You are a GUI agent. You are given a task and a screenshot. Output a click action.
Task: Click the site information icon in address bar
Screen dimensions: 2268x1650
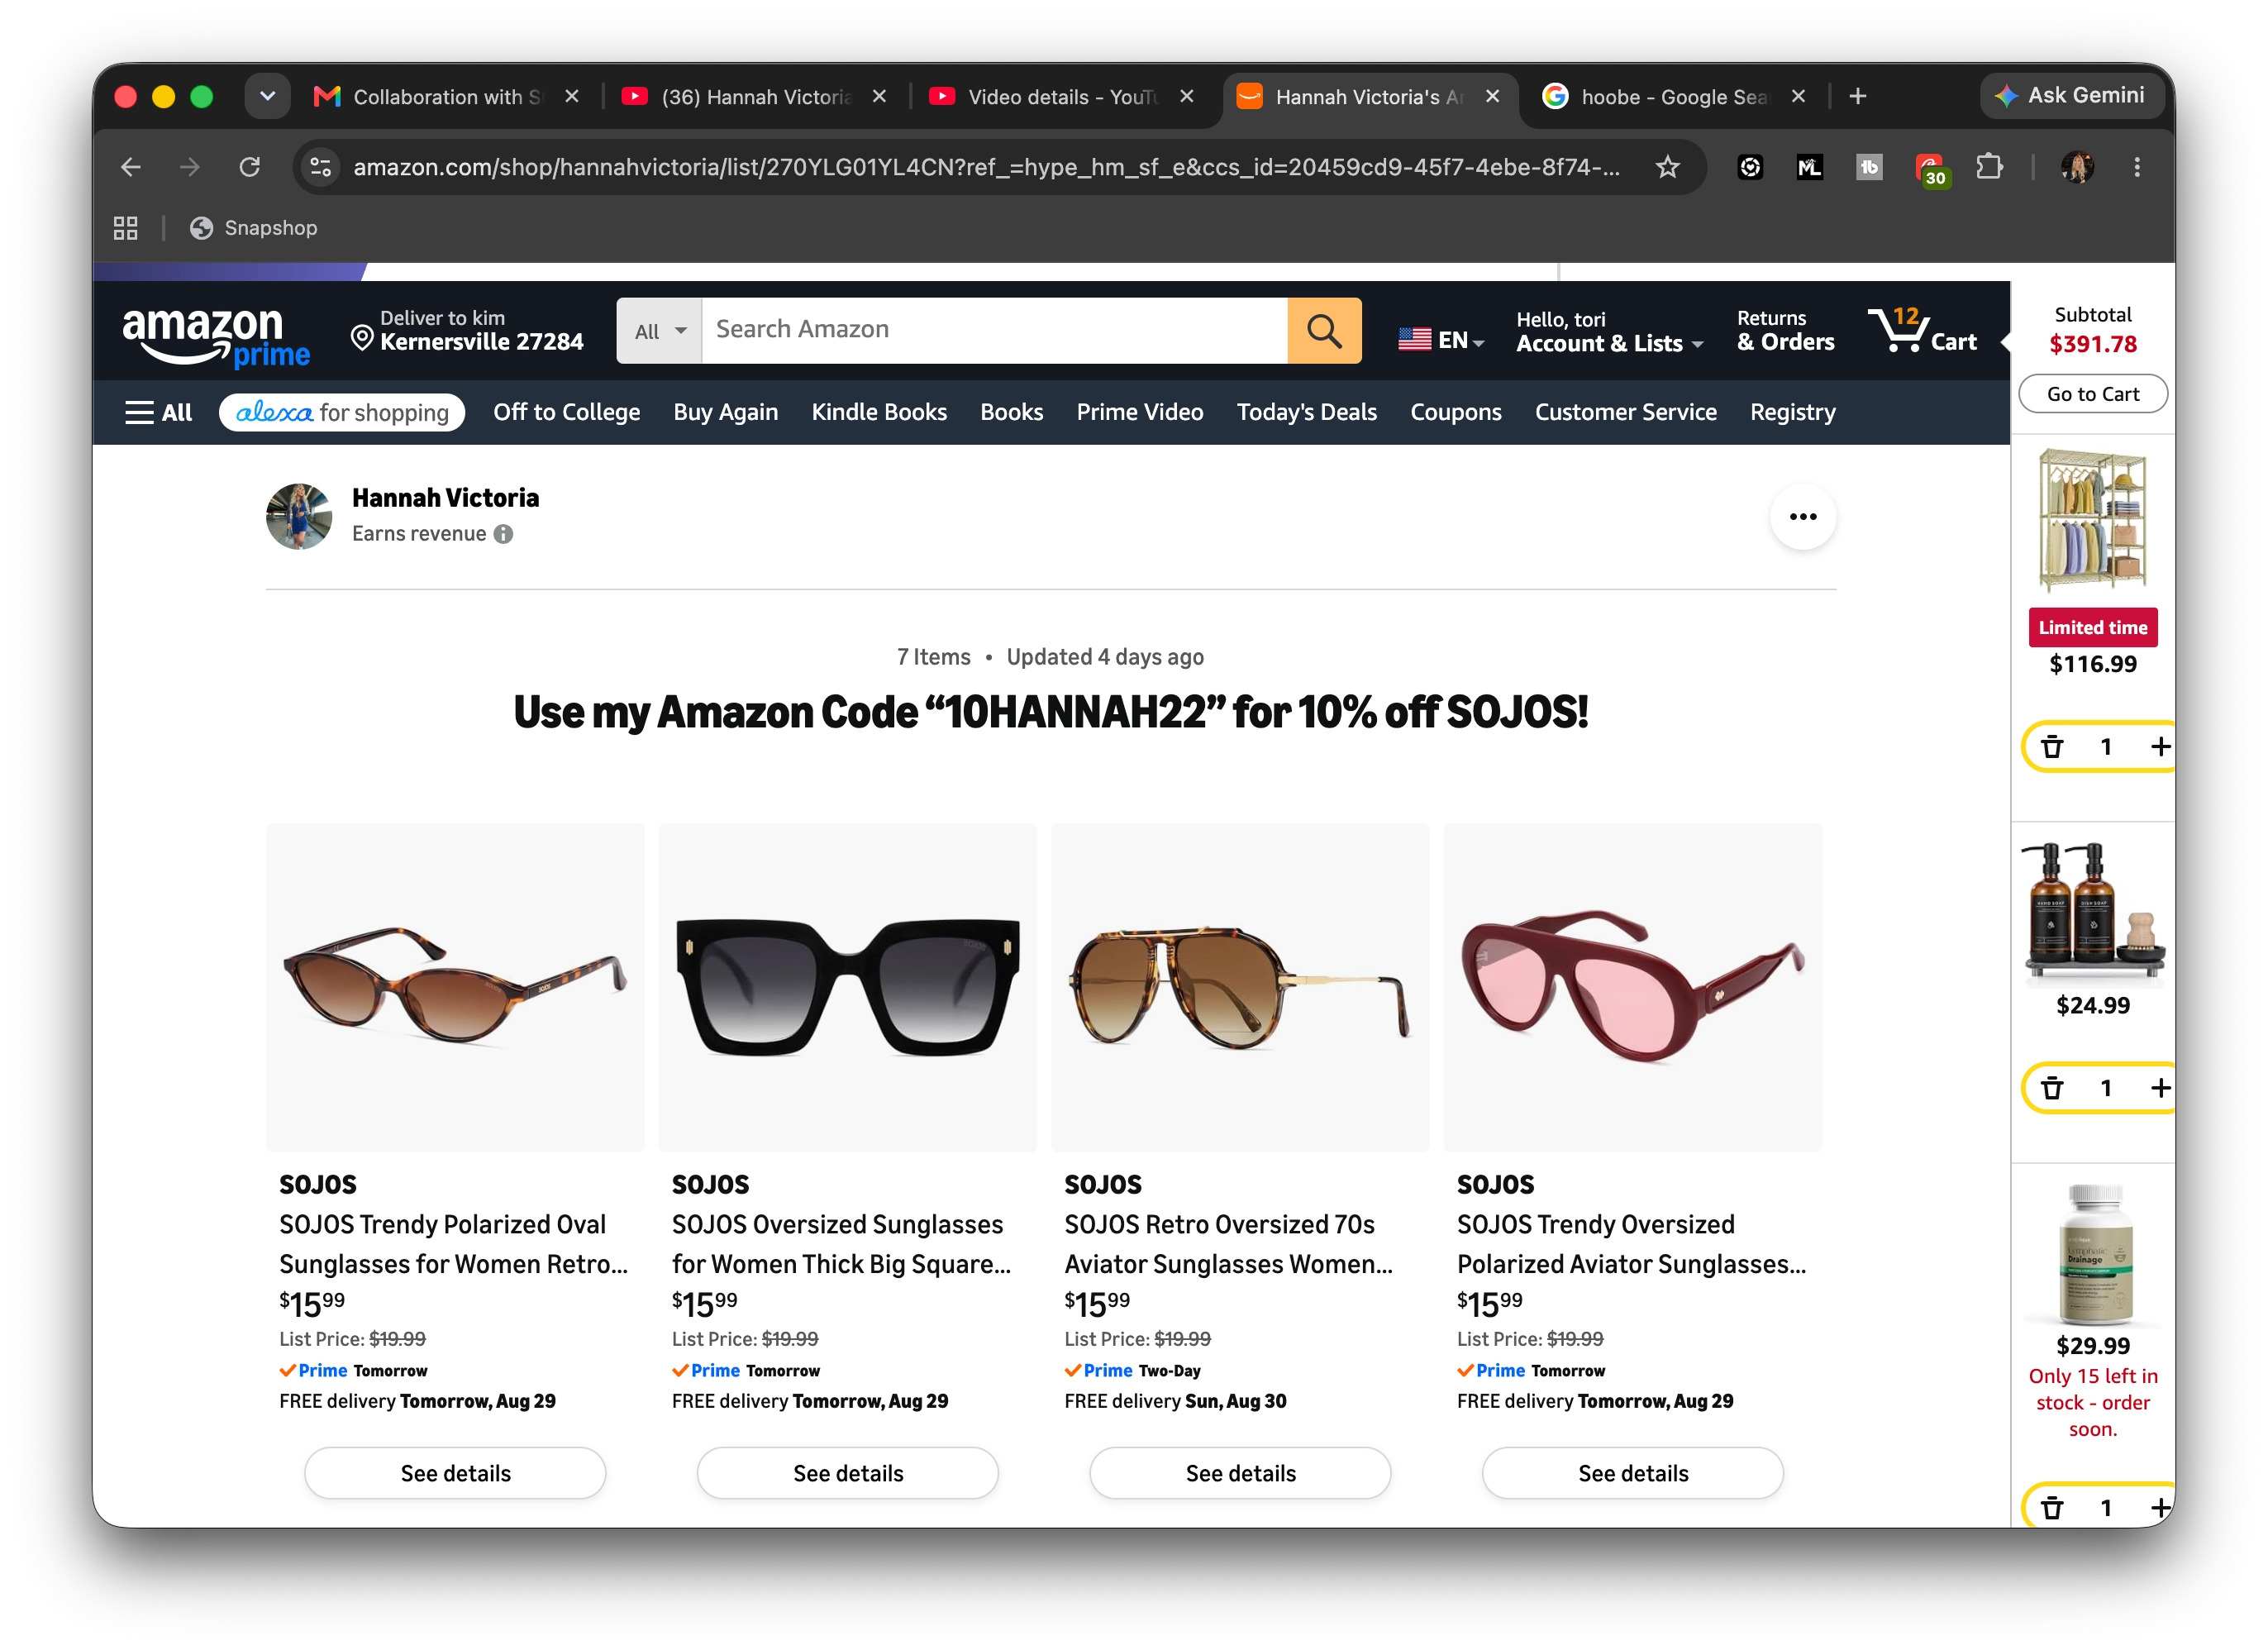[321, 167]
